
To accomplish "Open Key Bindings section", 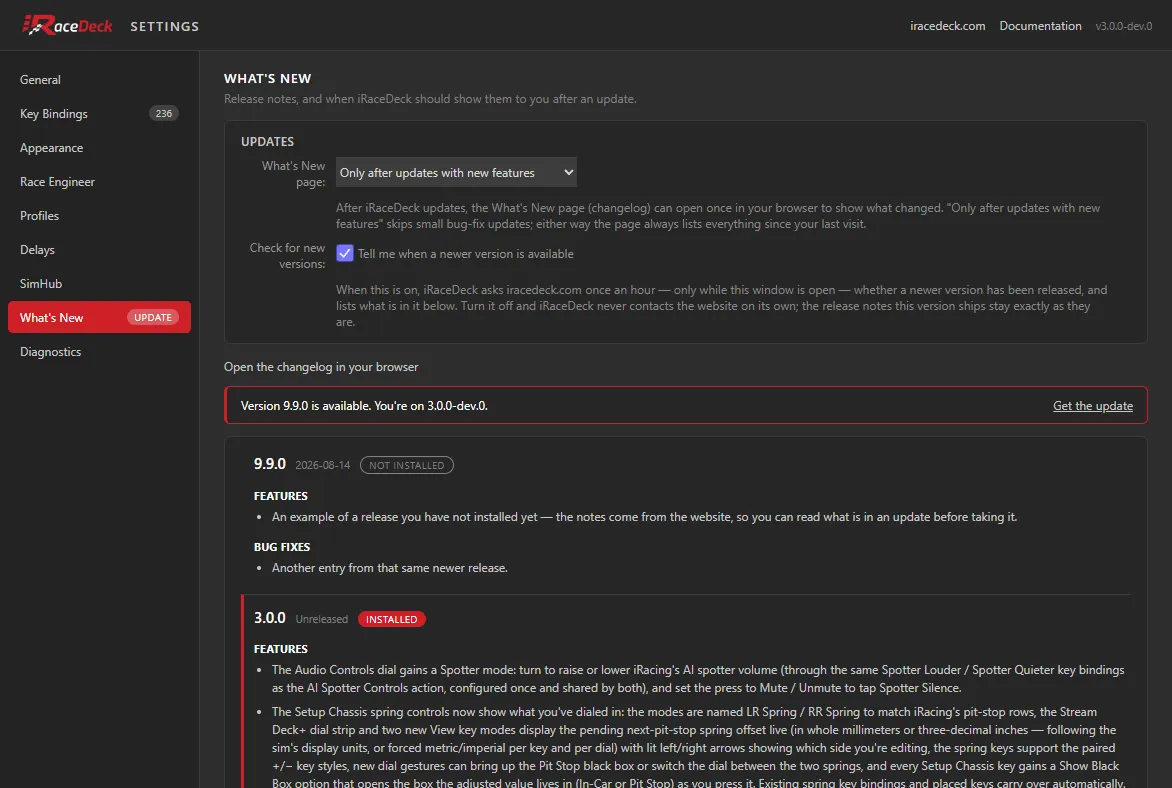I will (99, 114).
